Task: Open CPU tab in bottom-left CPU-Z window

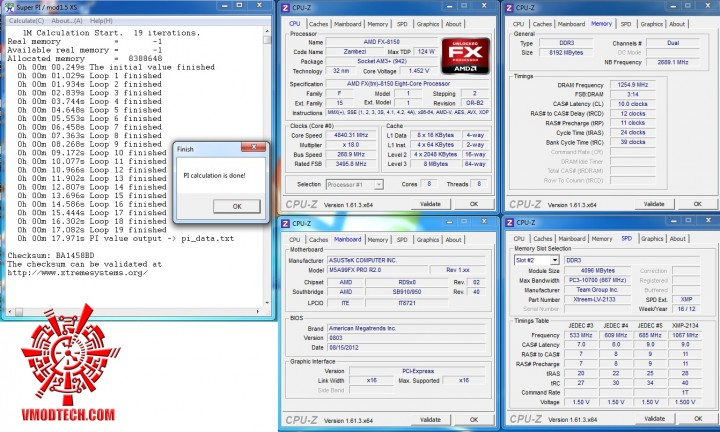Action: (295, 240)
